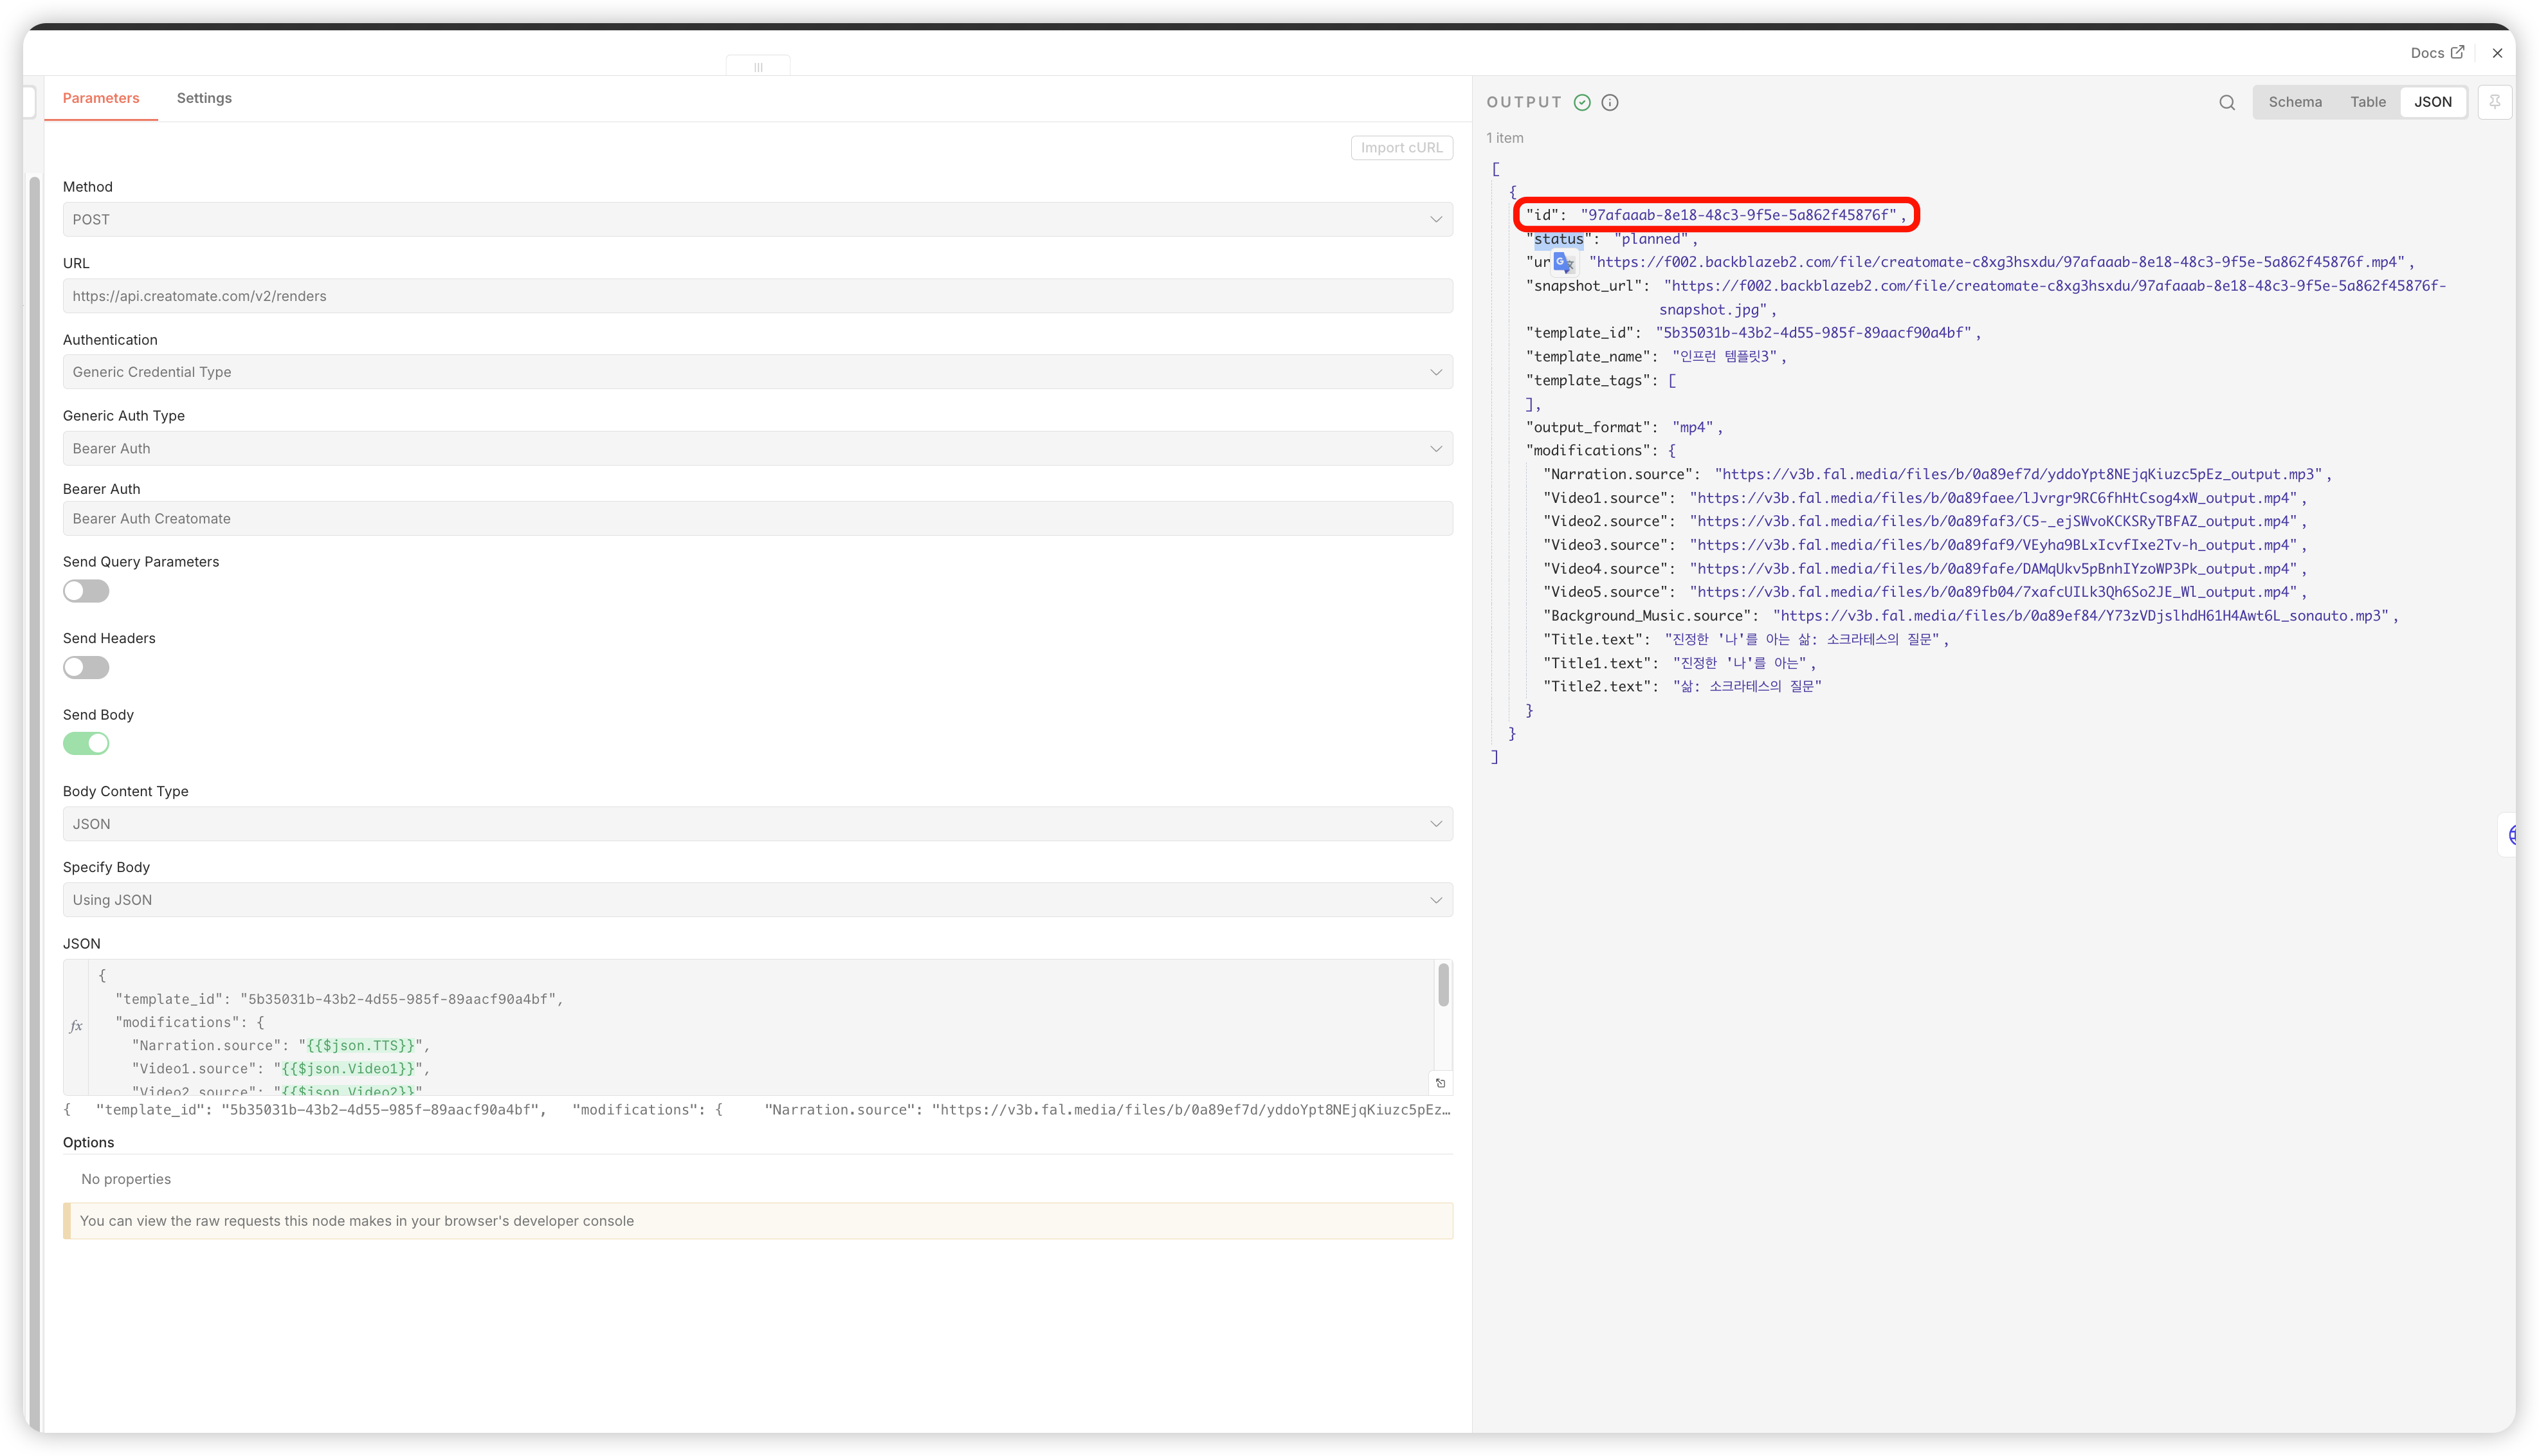Click the output info circle icon
The height and width of the screenshot is (1456, 2539).
(x=1610, y=102)
